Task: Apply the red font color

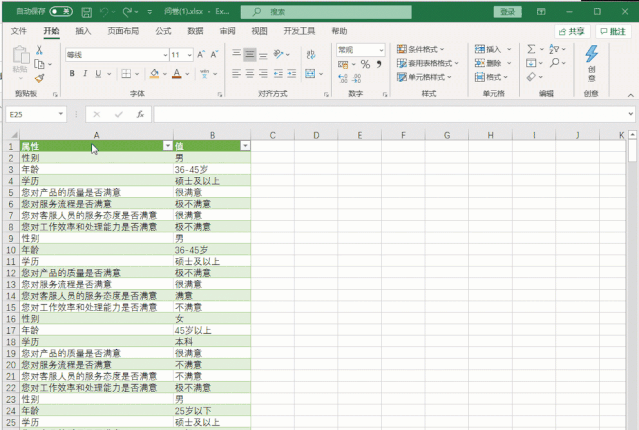Action: [176, 73]
